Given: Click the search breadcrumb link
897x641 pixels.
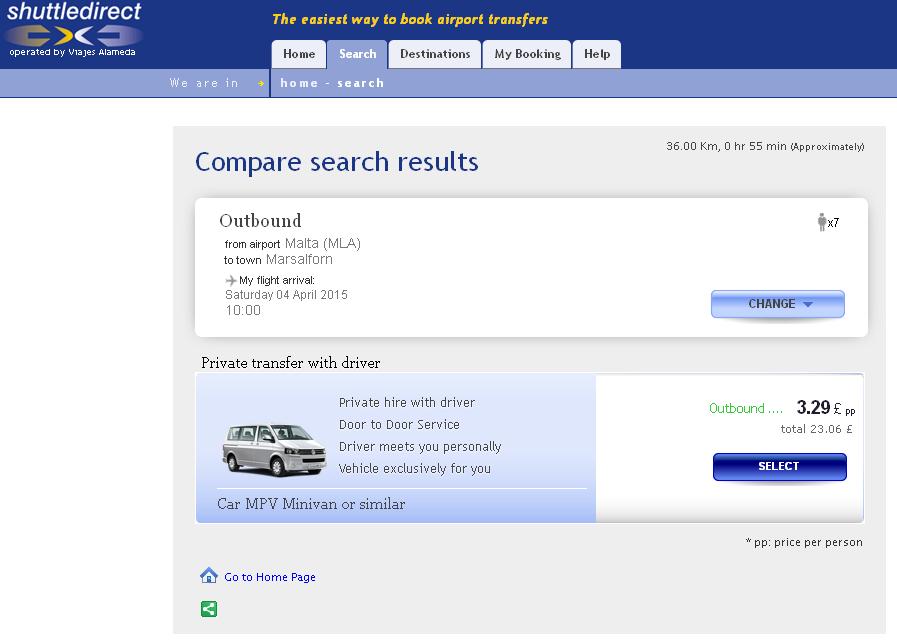Looking at the screenshot, I should coord(360,83).
